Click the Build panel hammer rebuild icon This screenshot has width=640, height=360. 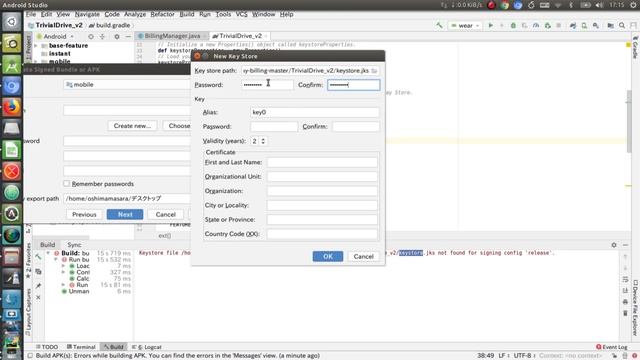pos(38,257)
